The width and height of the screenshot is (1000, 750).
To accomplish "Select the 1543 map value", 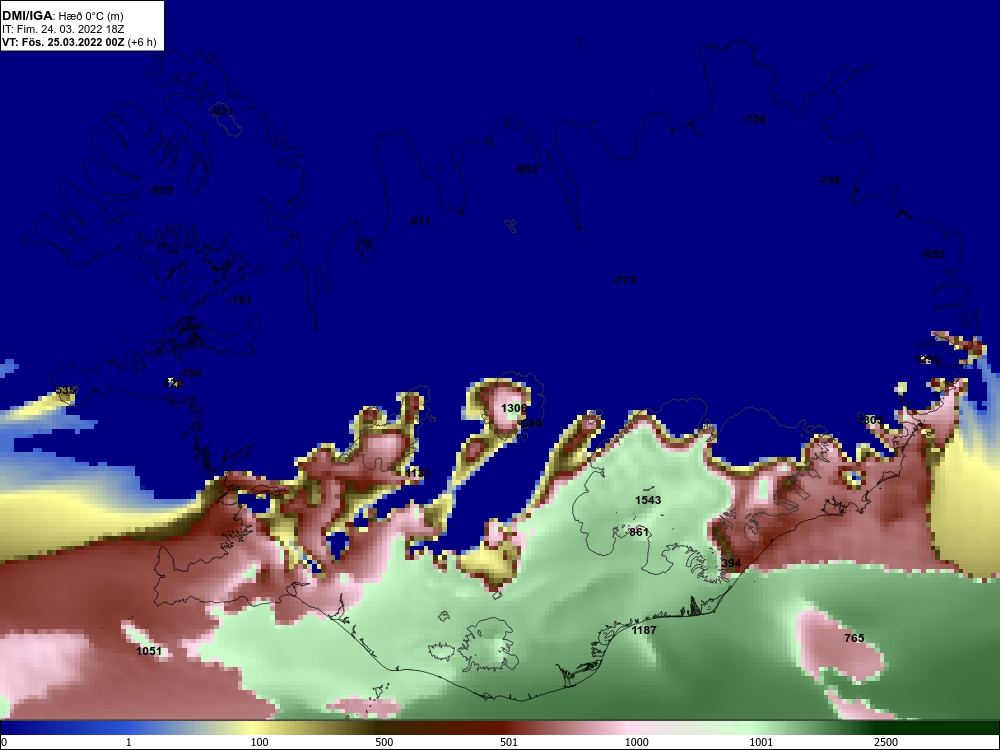I will [x=648, y=500].
